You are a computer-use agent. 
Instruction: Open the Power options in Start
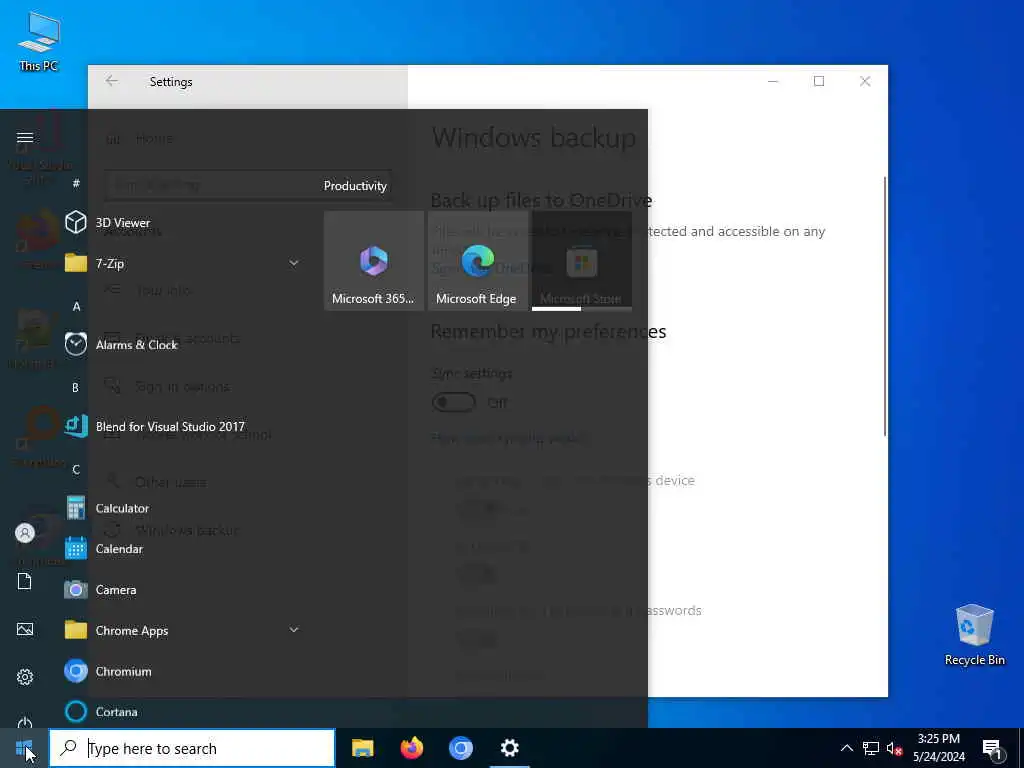coord(25,722)
